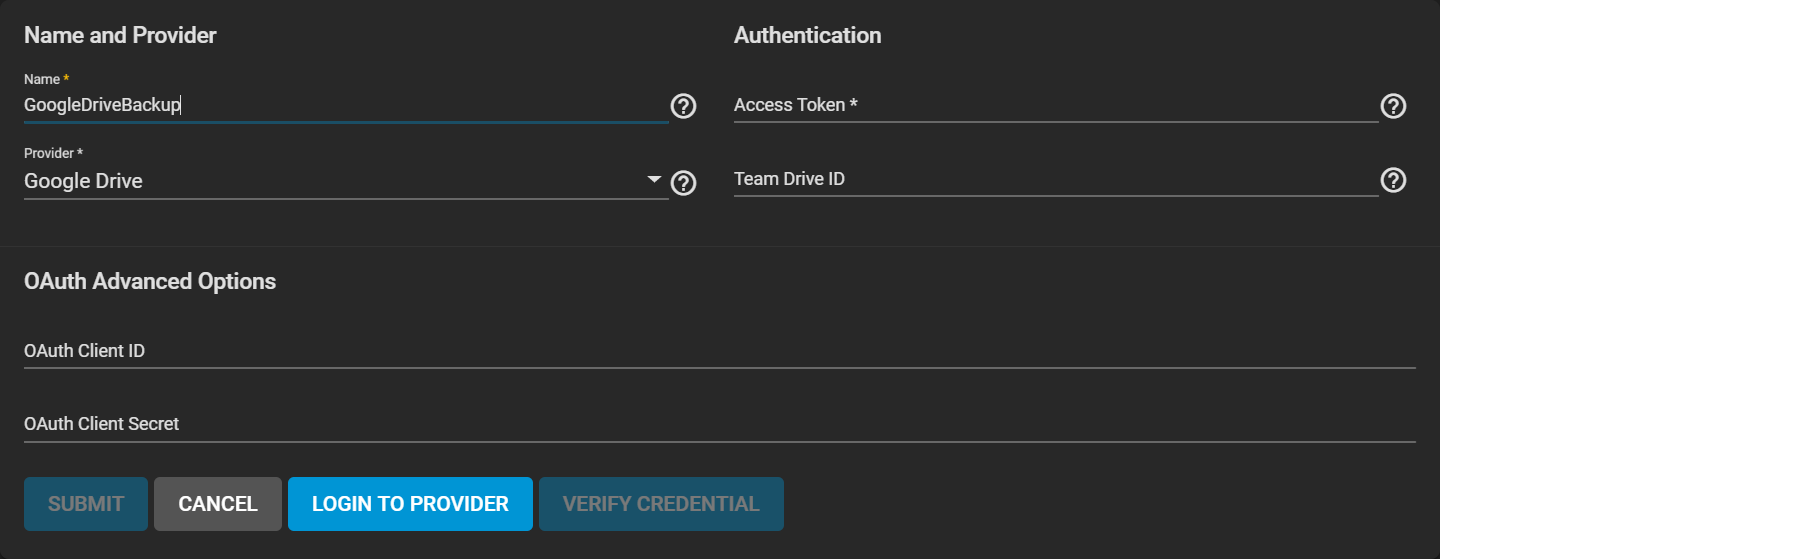Image resolution: width=1800 pixels, height=559 pixels.
Task: Focus the OAuth Client Secret field
Action: (x=720, y=424)
